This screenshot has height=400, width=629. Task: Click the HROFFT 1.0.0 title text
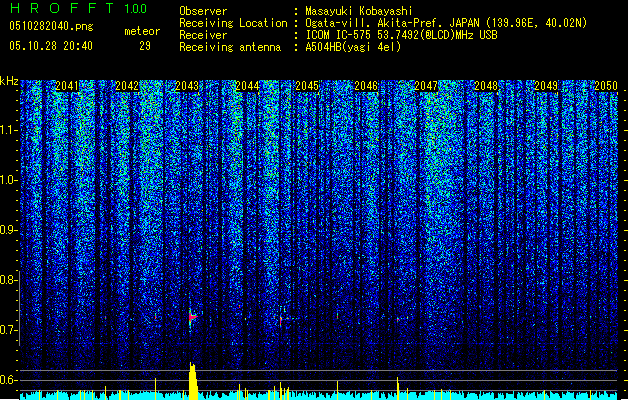pos(78,8)
